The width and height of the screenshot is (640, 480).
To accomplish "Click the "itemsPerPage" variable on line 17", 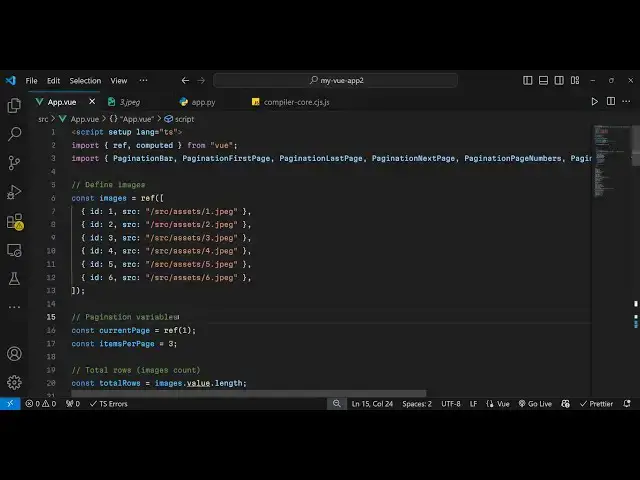I will click(x=127, y=344).
